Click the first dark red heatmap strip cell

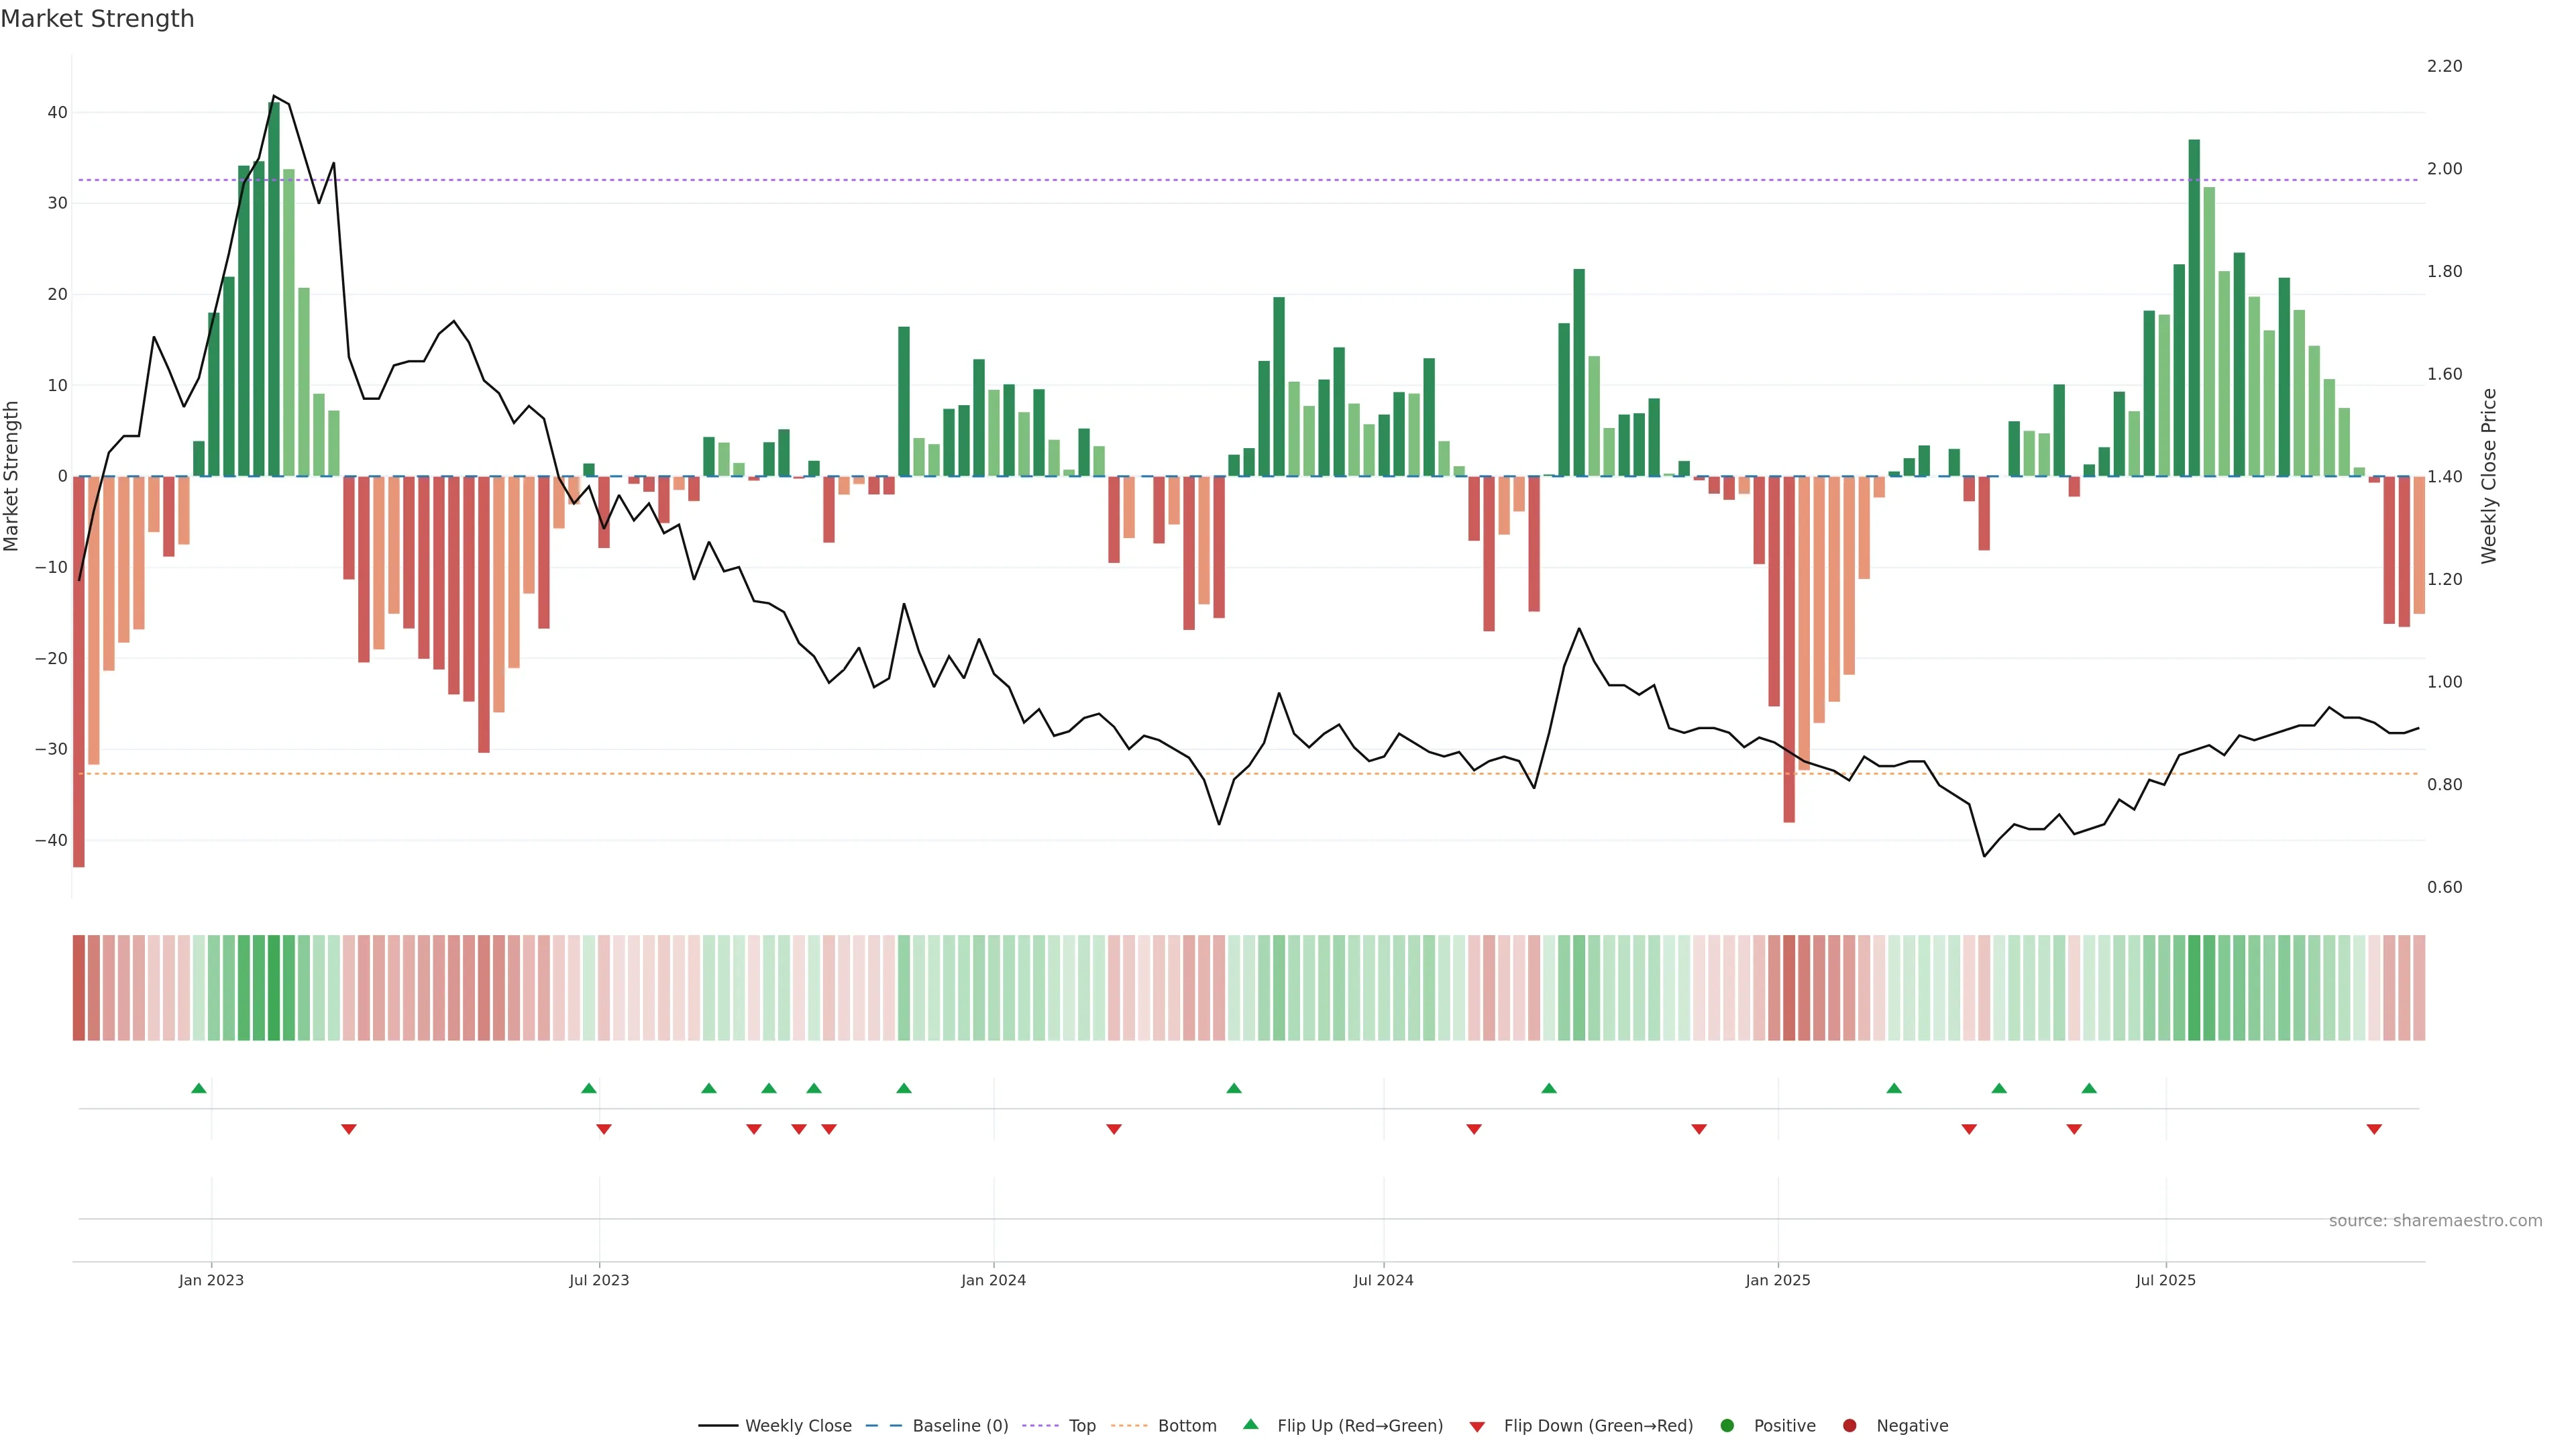pyautogui.click(x=79, y=988)
